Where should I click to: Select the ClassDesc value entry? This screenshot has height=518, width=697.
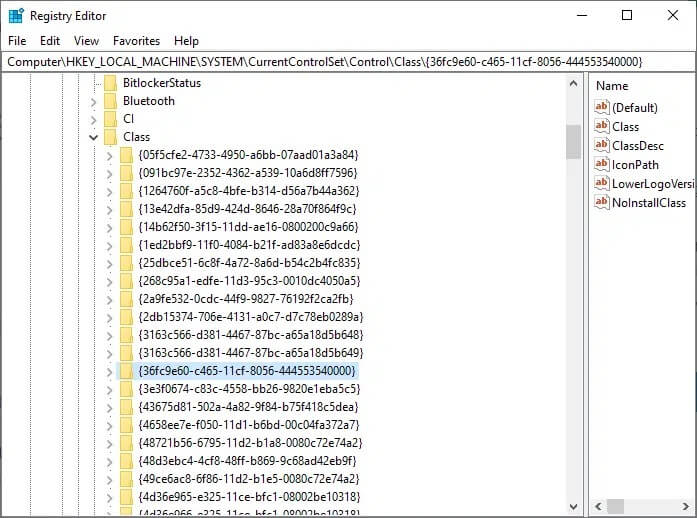coord(637,146)
